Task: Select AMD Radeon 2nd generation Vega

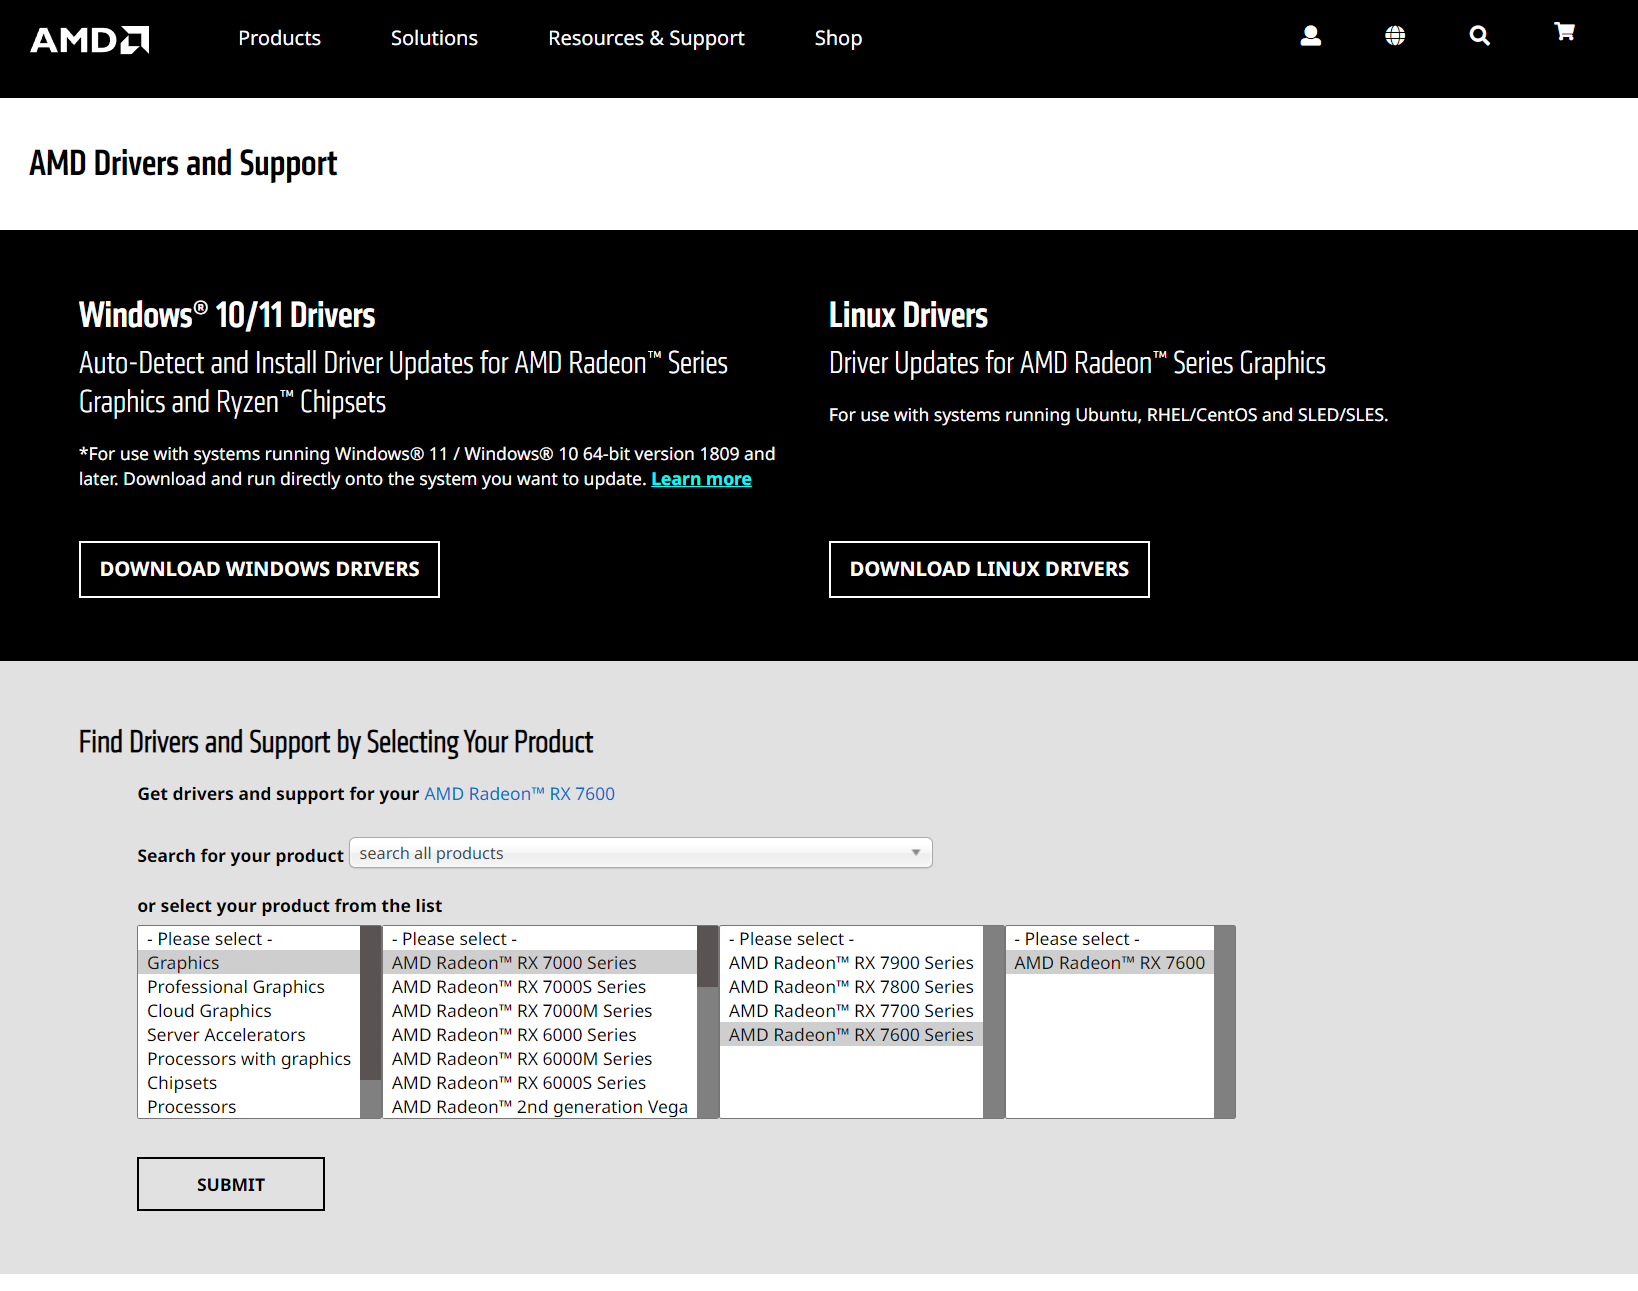Action: click(x=539, y=1107)
